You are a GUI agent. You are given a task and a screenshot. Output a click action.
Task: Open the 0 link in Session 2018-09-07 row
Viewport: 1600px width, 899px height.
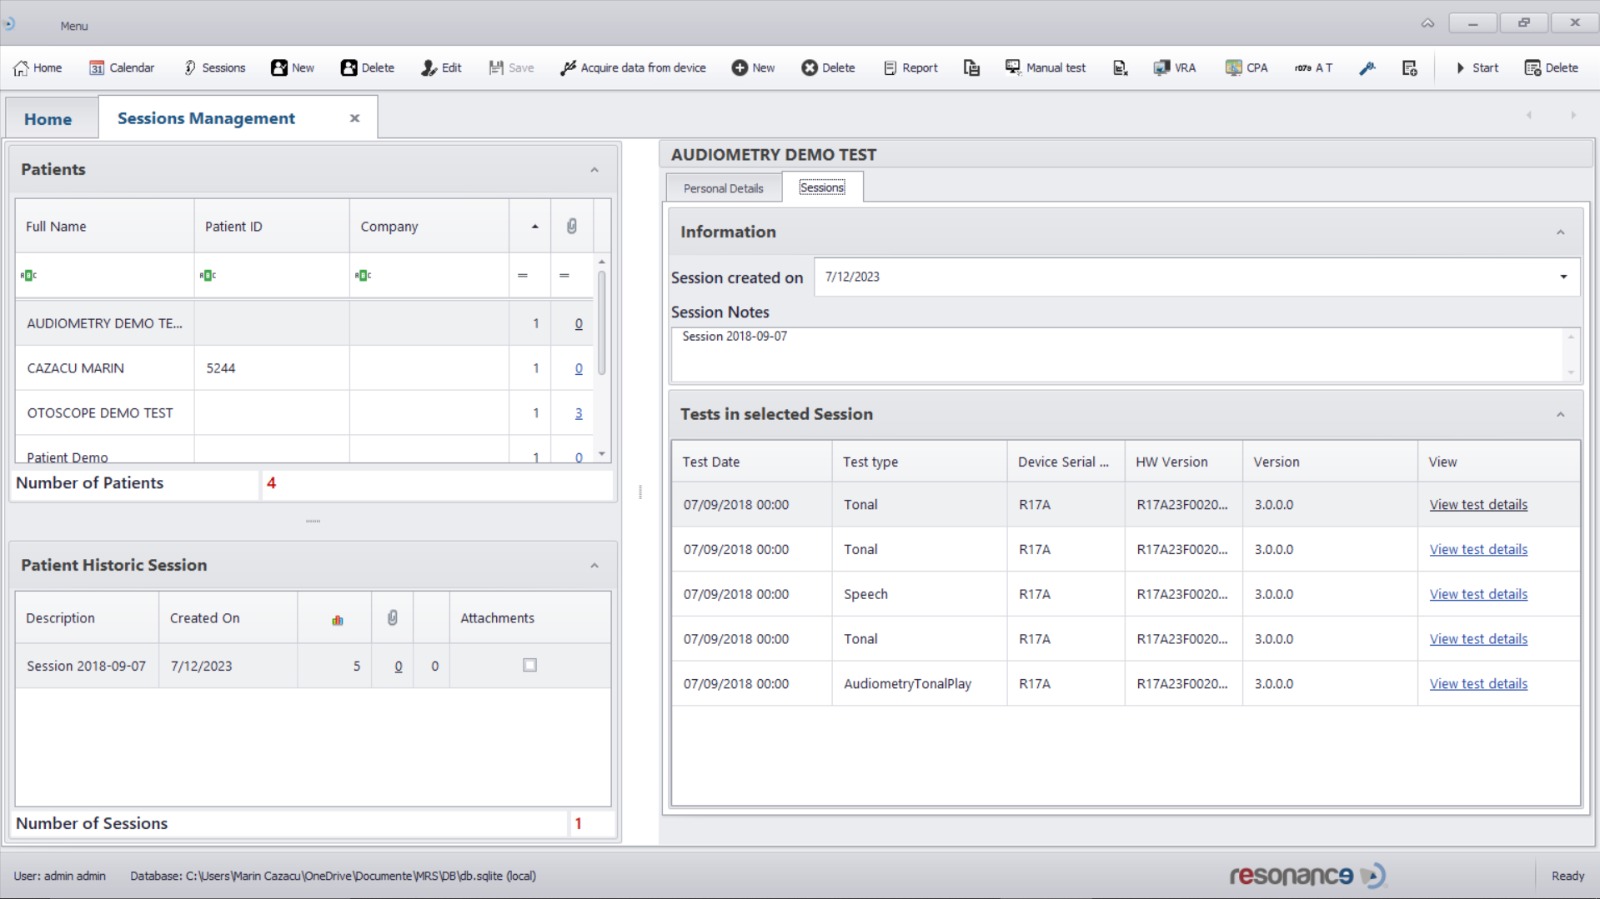[x=398, y=666]
